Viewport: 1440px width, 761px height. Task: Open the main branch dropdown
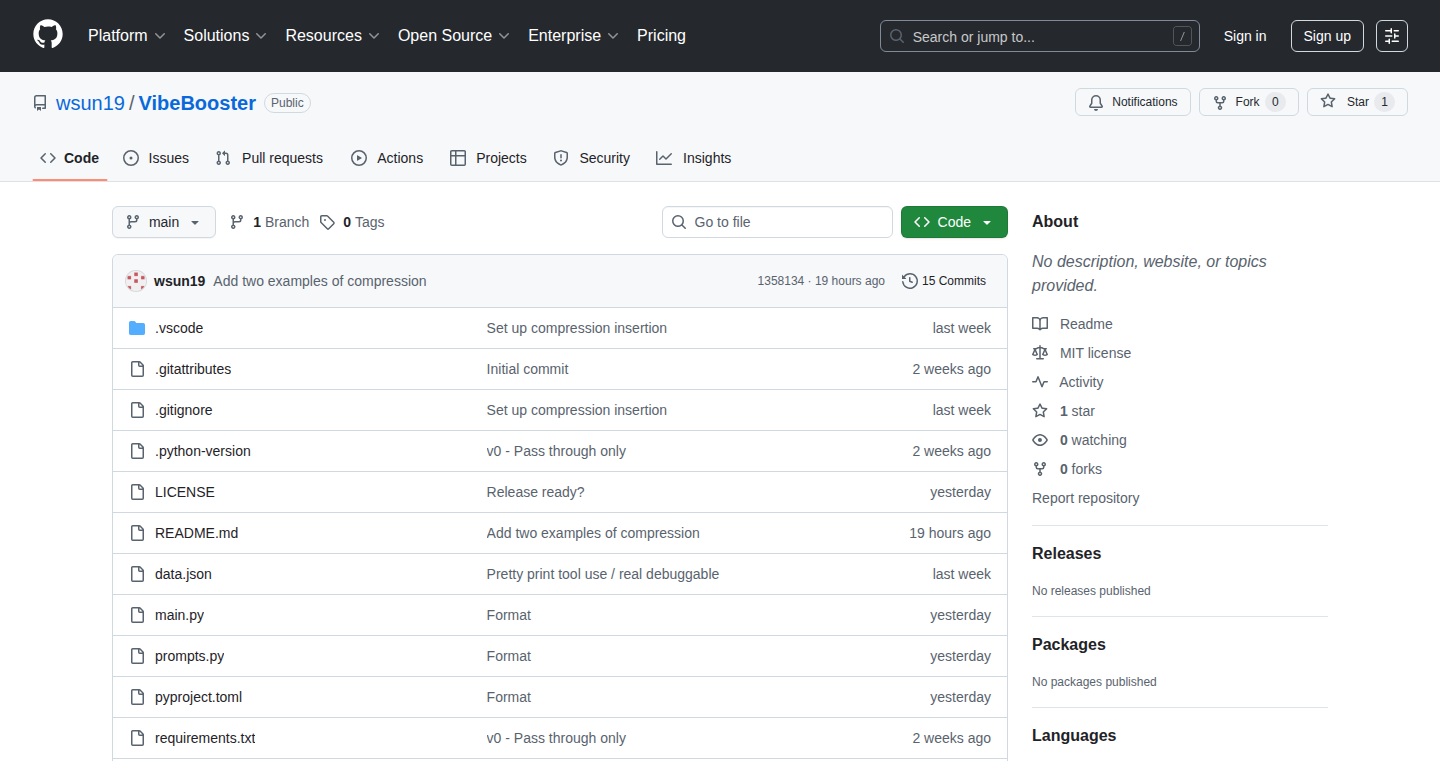pyautogui.click(x=164, y=222)
